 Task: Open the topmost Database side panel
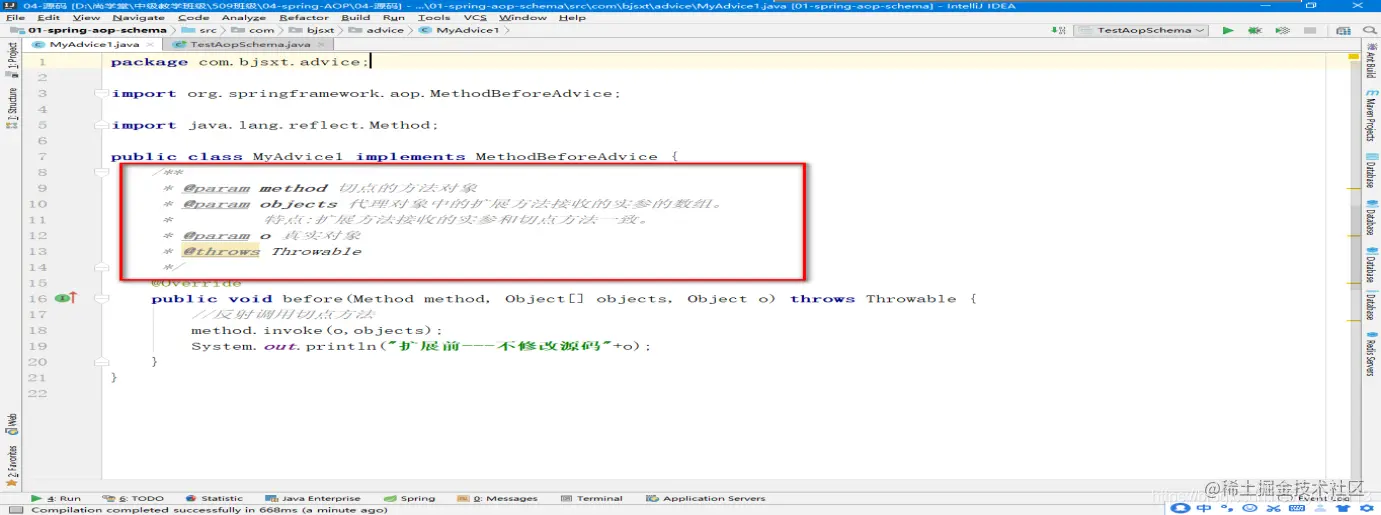tap(1370, 172)
